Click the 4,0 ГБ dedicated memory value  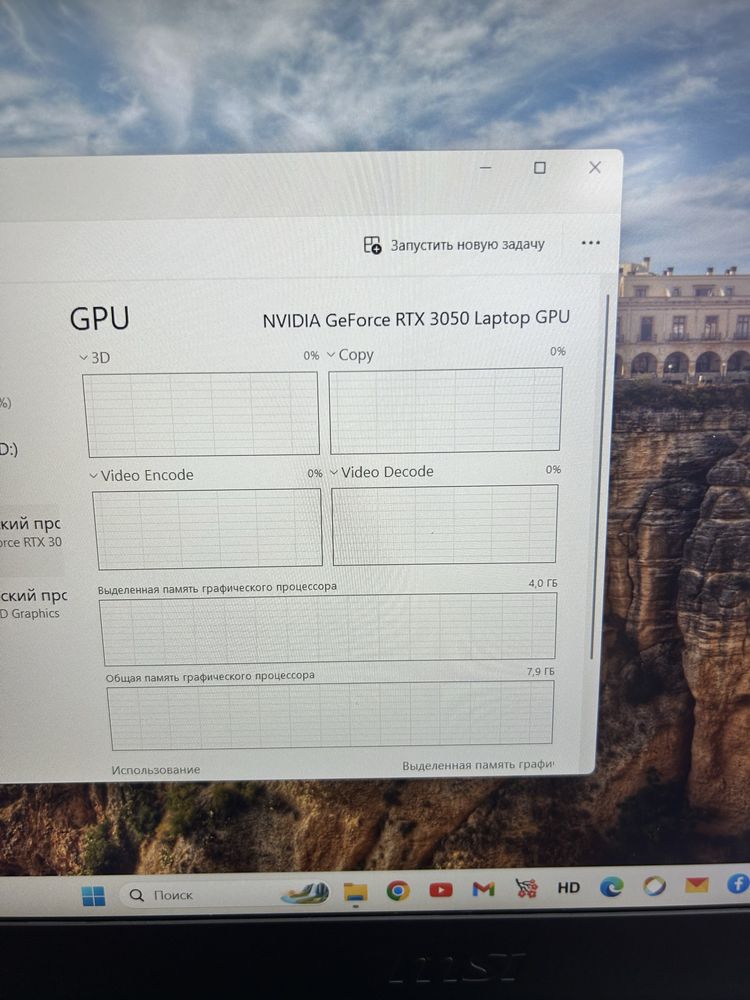543,584
